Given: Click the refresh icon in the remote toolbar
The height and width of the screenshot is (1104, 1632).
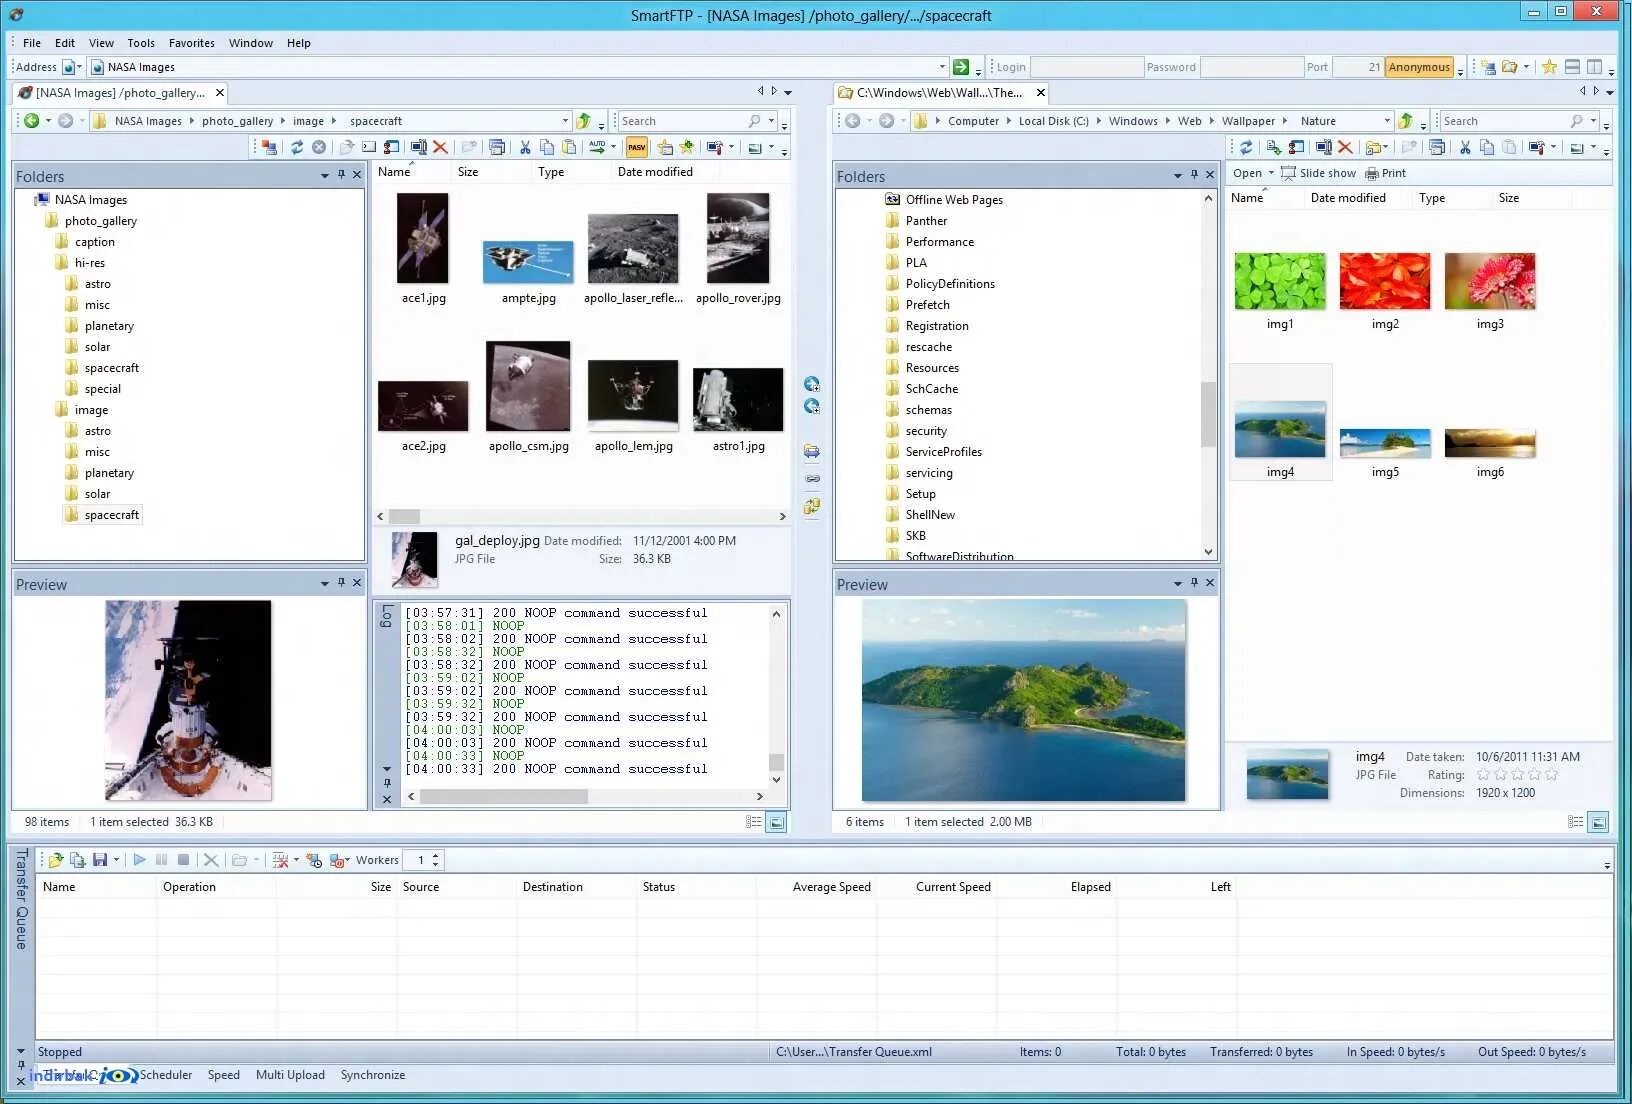Looking at the screenshot, I should pos(297,147).
